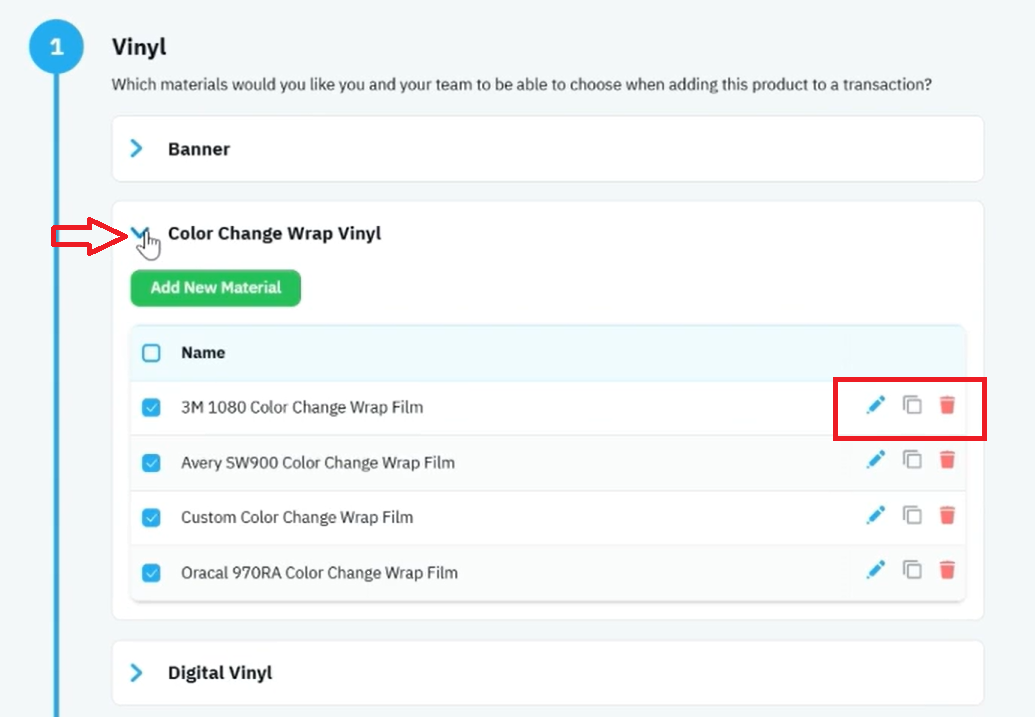
Task: Uncheck Oracal 970RA Color Change Wrap Film
Action: click(x=151, y=572)
